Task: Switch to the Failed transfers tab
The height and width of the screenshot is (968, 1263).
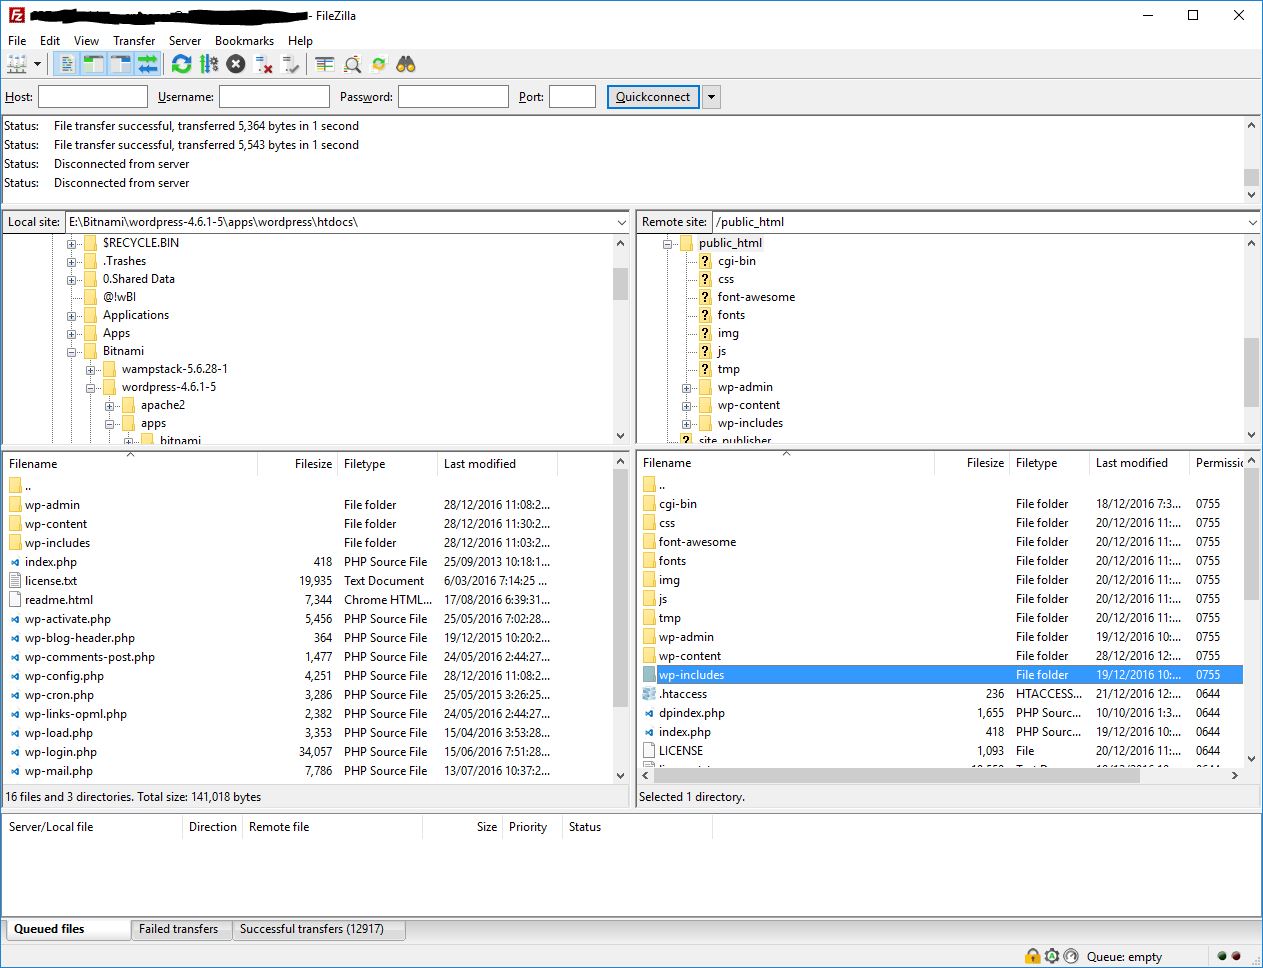Action: pos(180,930)
